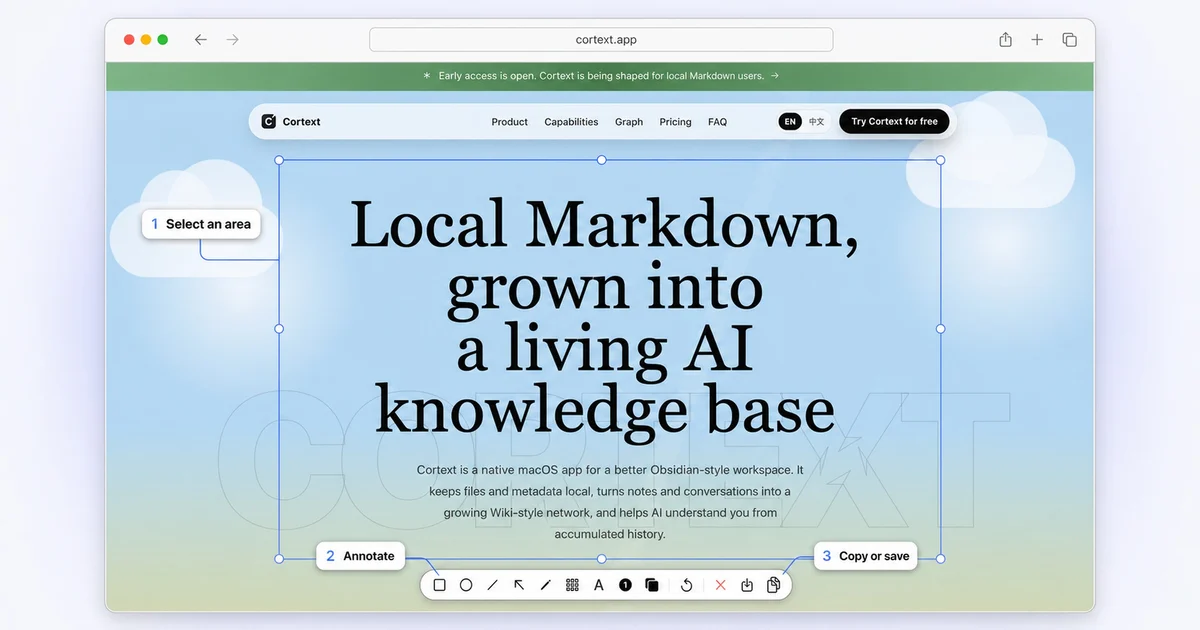Activate the freehand pen tool
The image size is (1200, 630).
(545, 585)
